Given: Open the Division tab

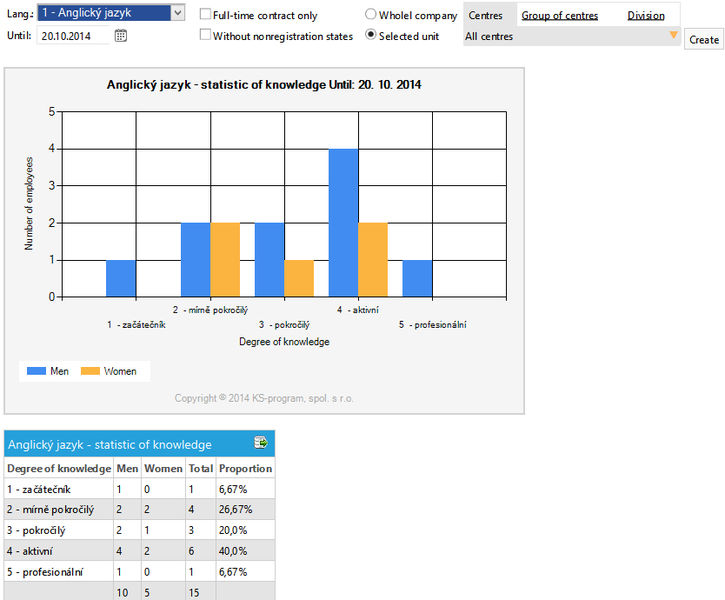Looking at the screenshot, I should (x=646, y=15).
